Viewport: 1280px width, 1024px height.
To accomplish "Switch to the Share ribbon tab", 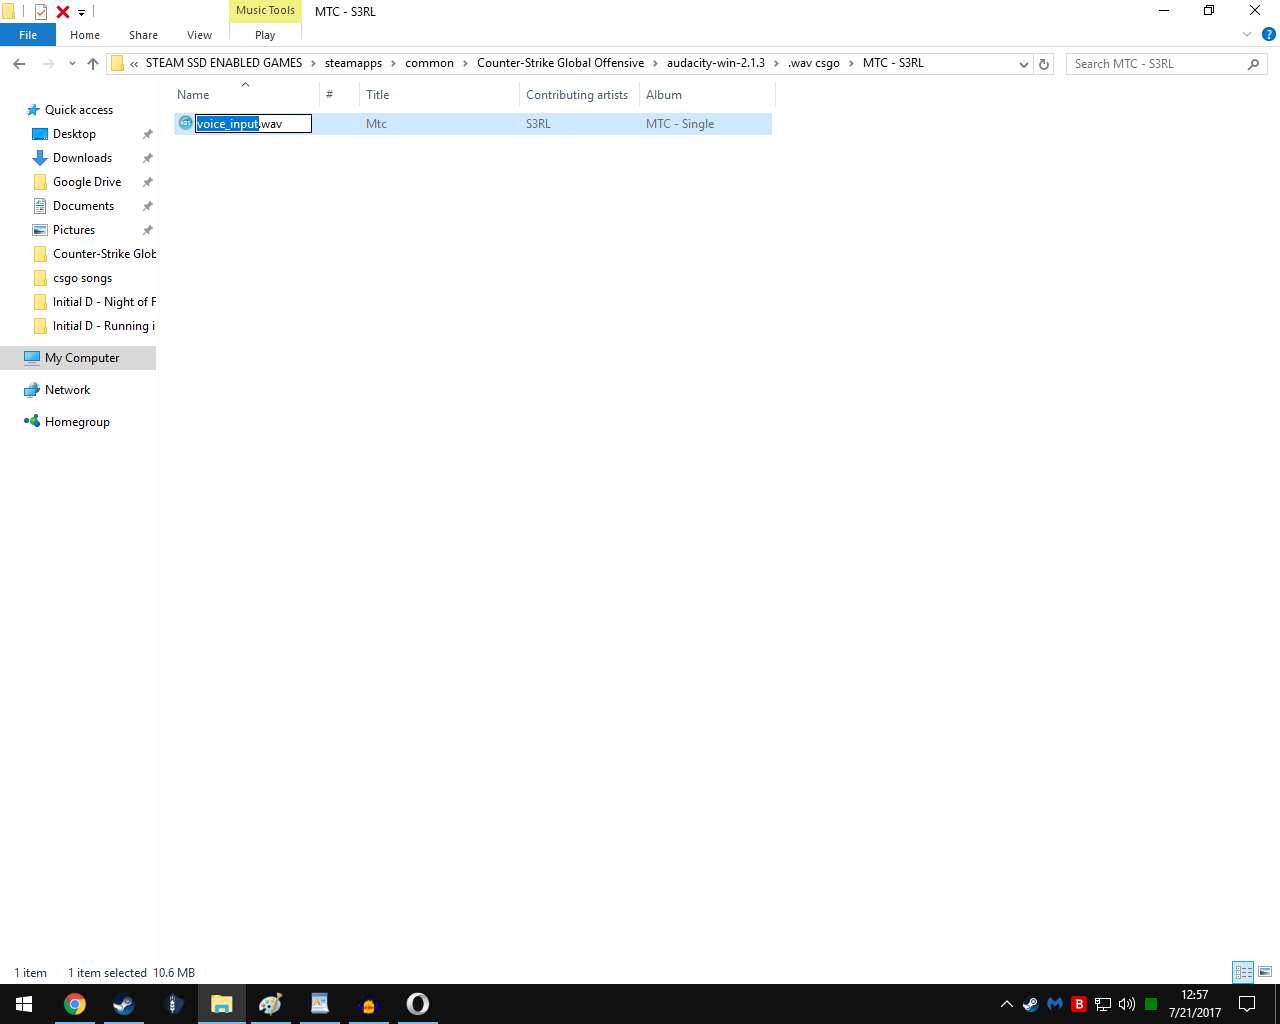I will [143, 35].
